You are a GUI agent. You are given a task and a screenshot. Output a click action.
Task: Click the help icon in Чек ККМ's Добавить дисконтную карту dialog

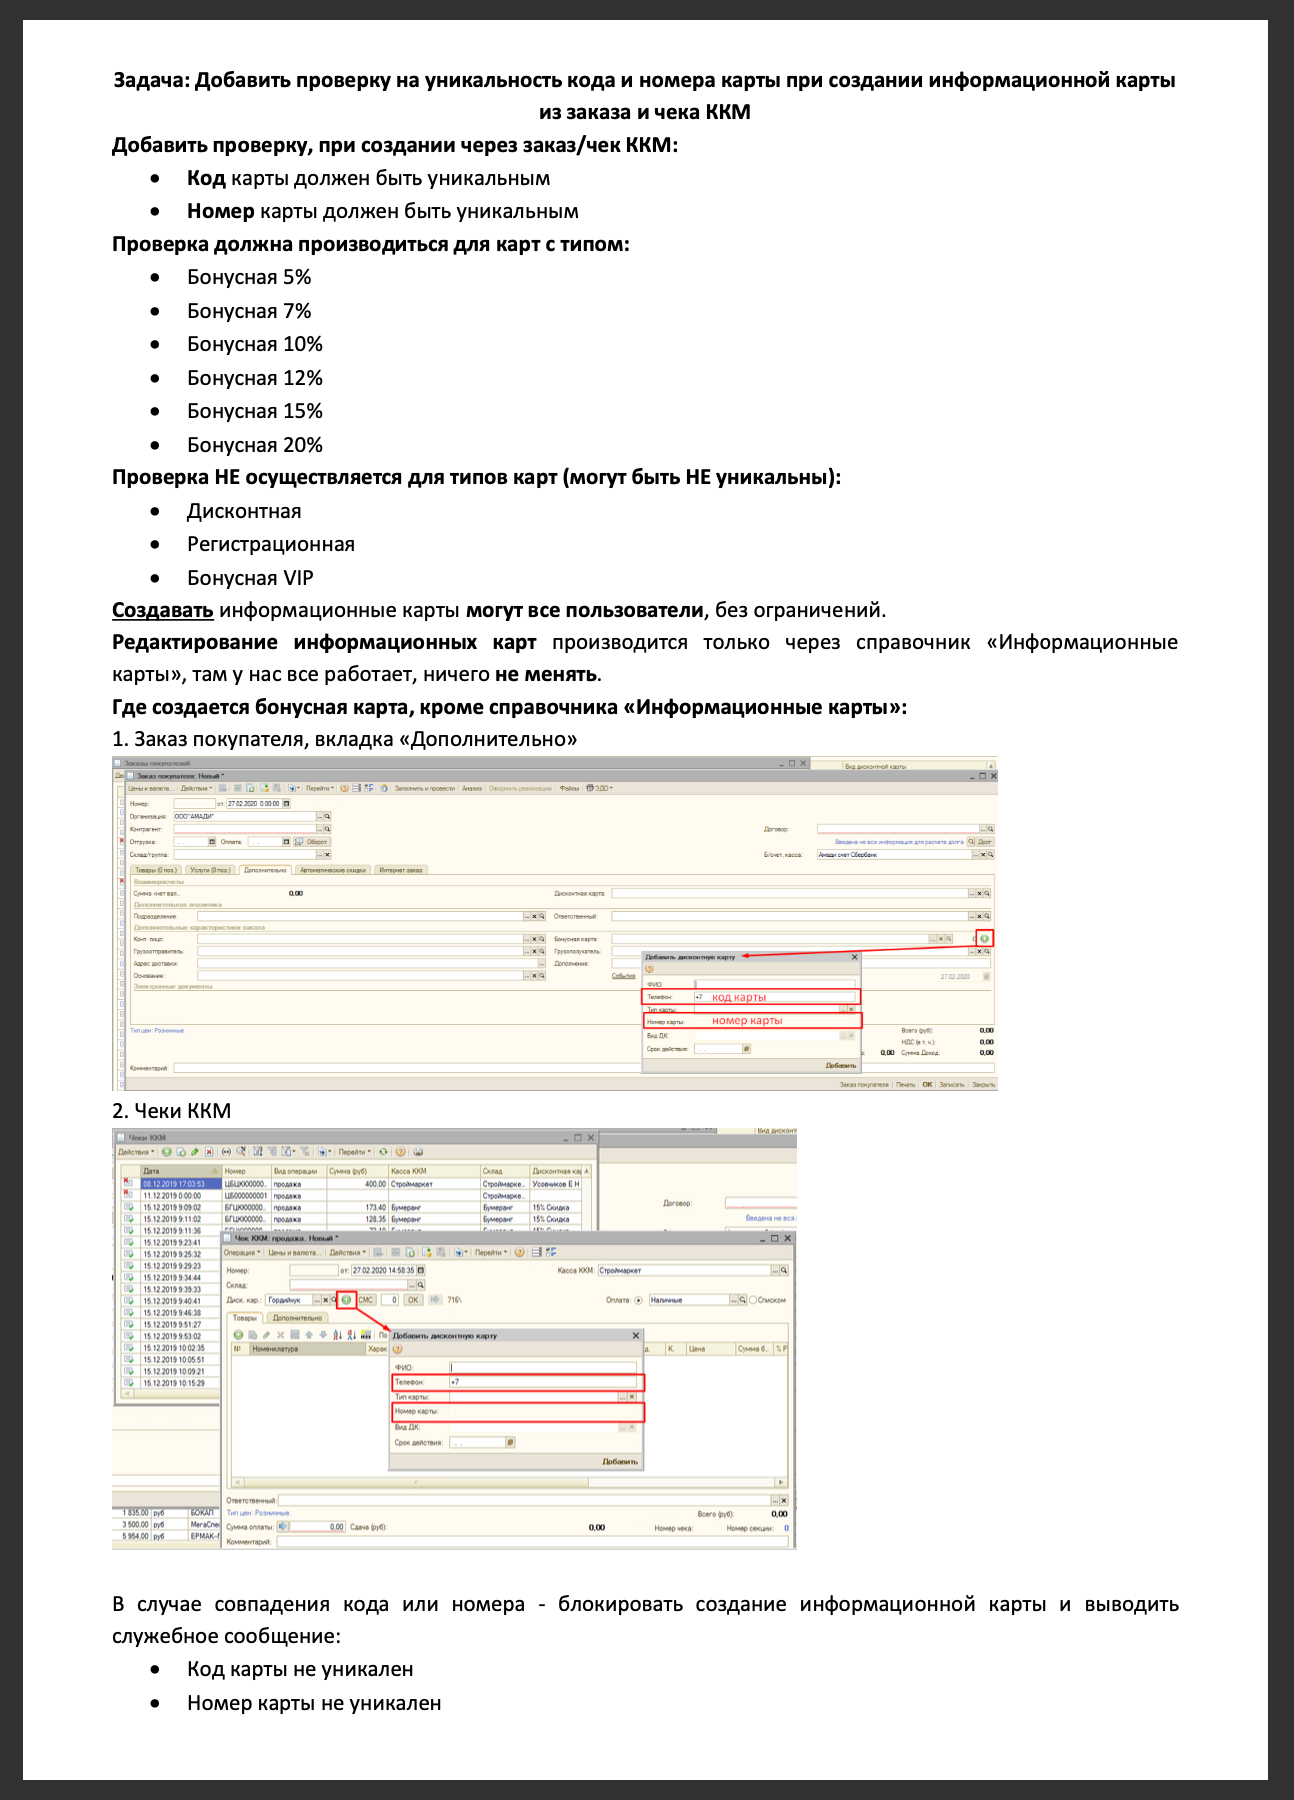pos(397,1349)
